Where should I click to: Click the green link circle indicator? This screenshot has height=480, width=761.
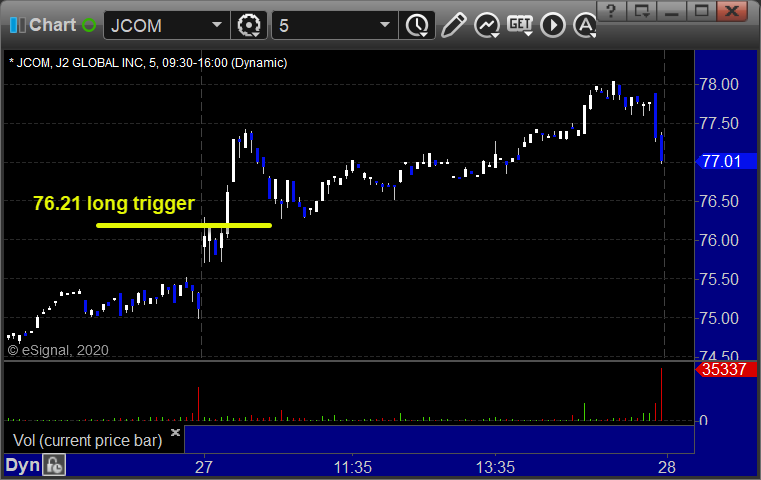click(89, 25)
